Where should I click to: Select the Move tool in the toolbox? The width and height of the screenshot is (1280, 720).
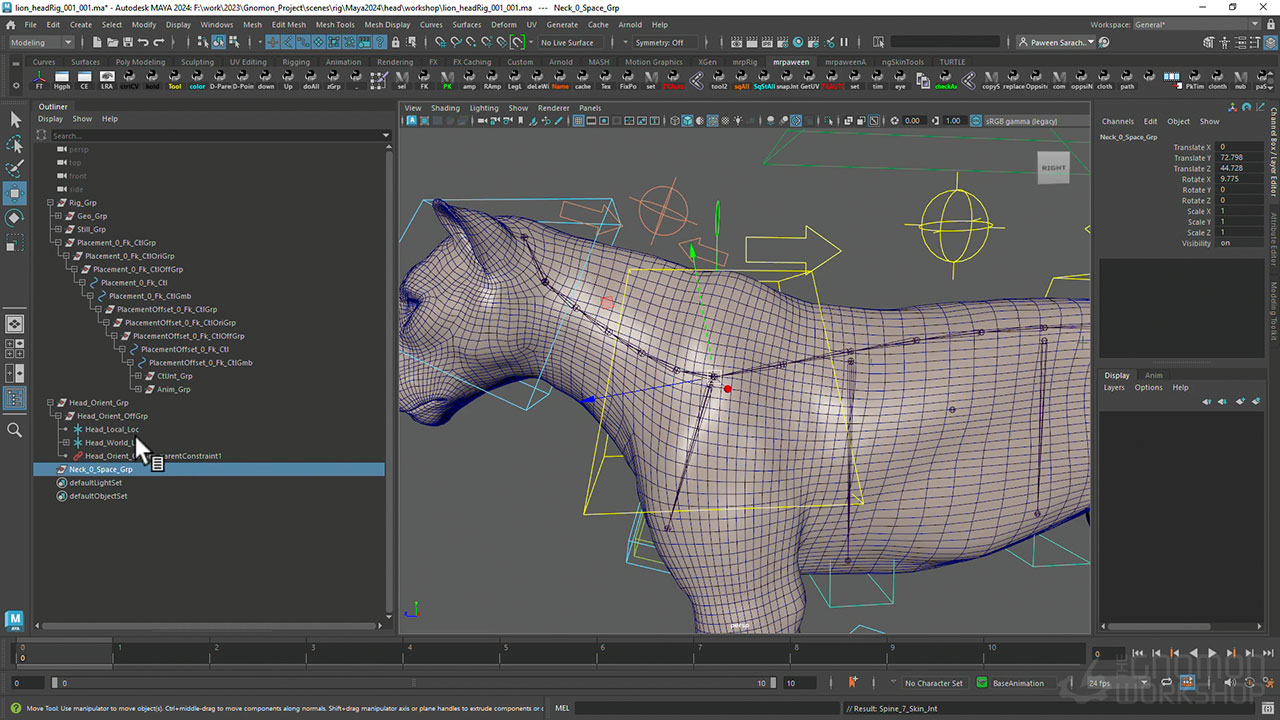(15, 193)
